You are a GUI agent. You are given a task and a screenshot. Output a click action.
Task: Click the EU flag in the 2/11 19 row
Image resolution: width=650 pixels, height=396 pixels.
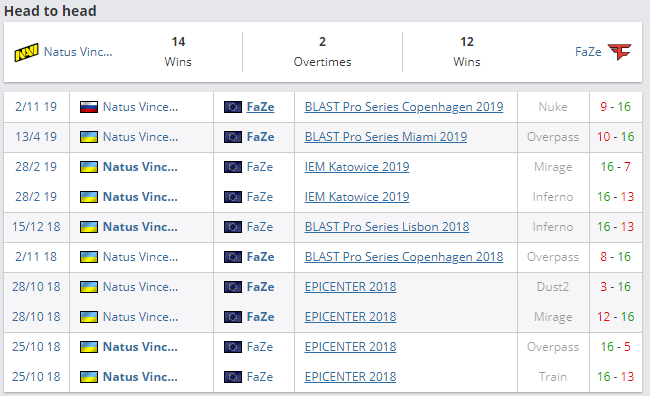233,107
